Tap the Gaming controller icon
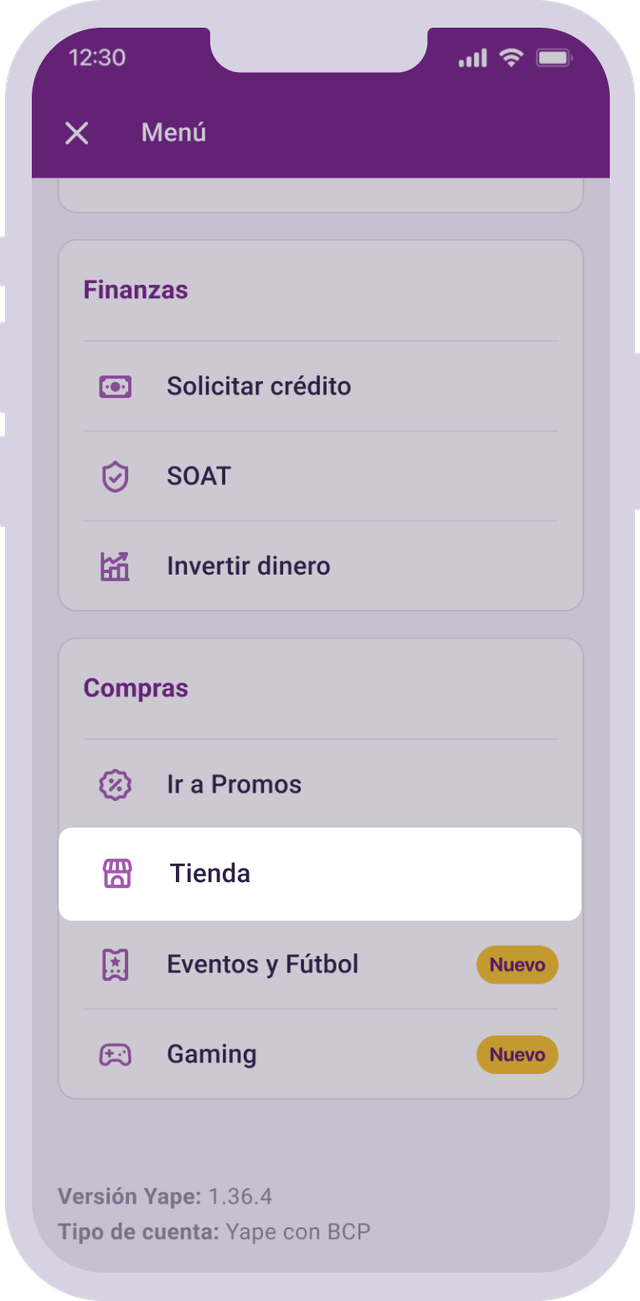 tap(115, 1054)
